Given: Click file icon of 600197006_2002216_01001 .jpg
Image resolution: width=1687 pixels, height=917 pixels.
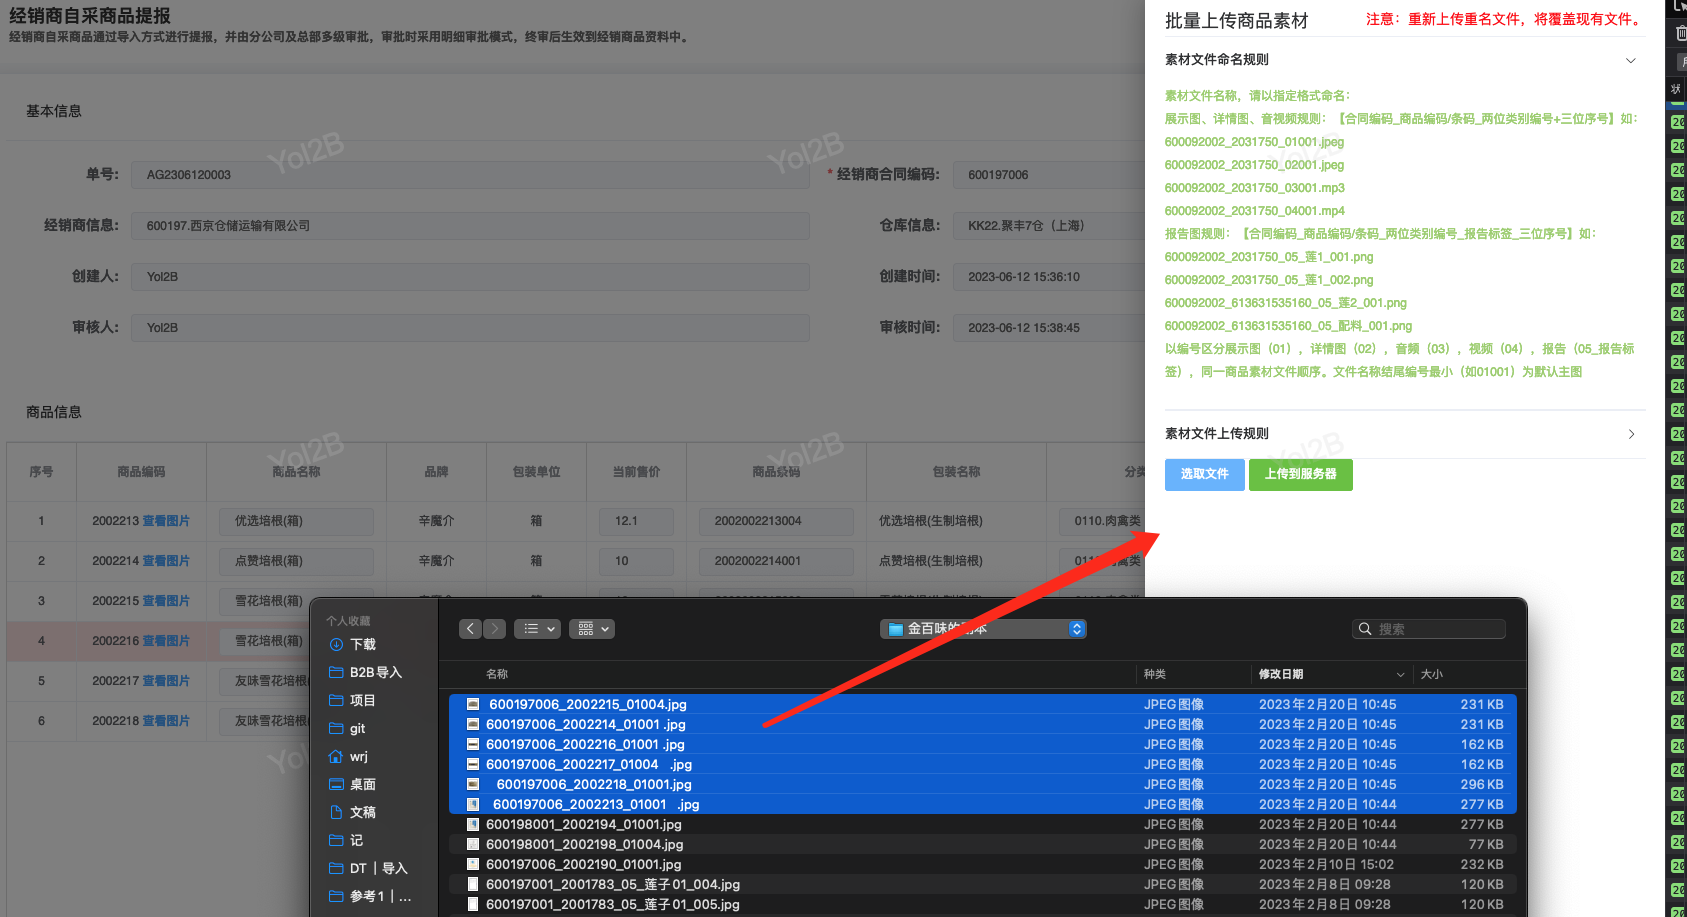Looking at the screenshot, I should [473, 745].
